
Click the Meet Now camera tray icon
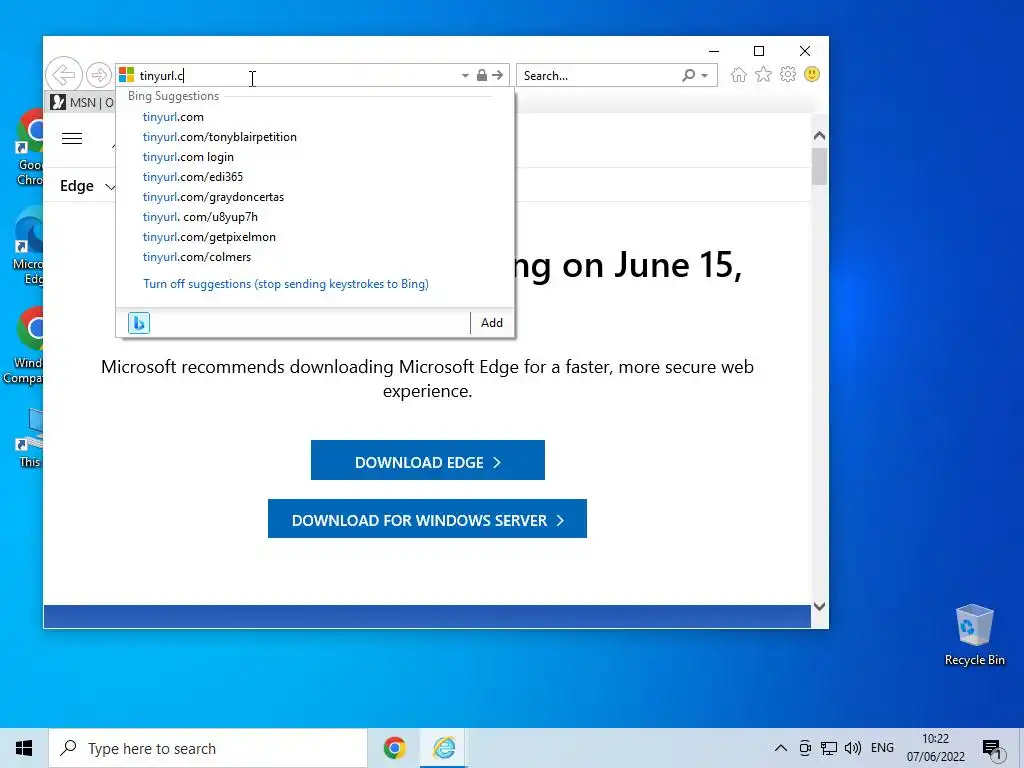point(805,748)
